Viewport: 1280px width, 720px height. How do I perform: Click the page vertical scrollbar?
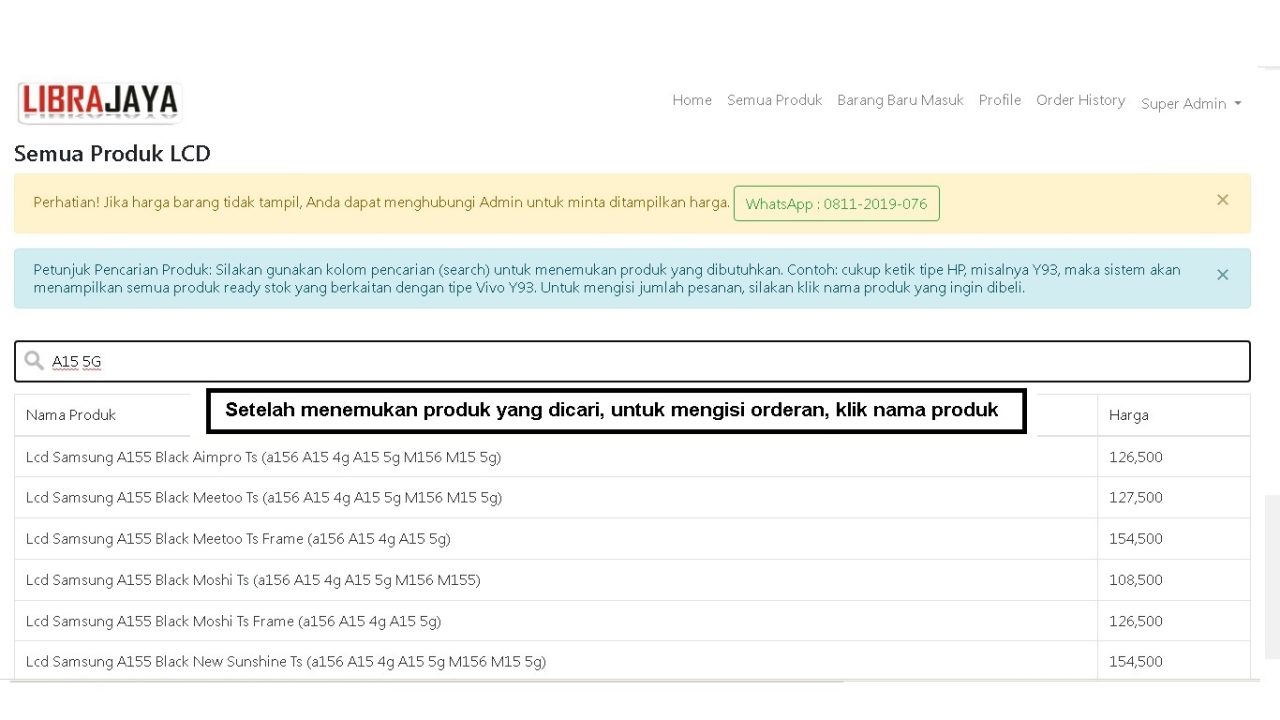(x=1272, y=576)
